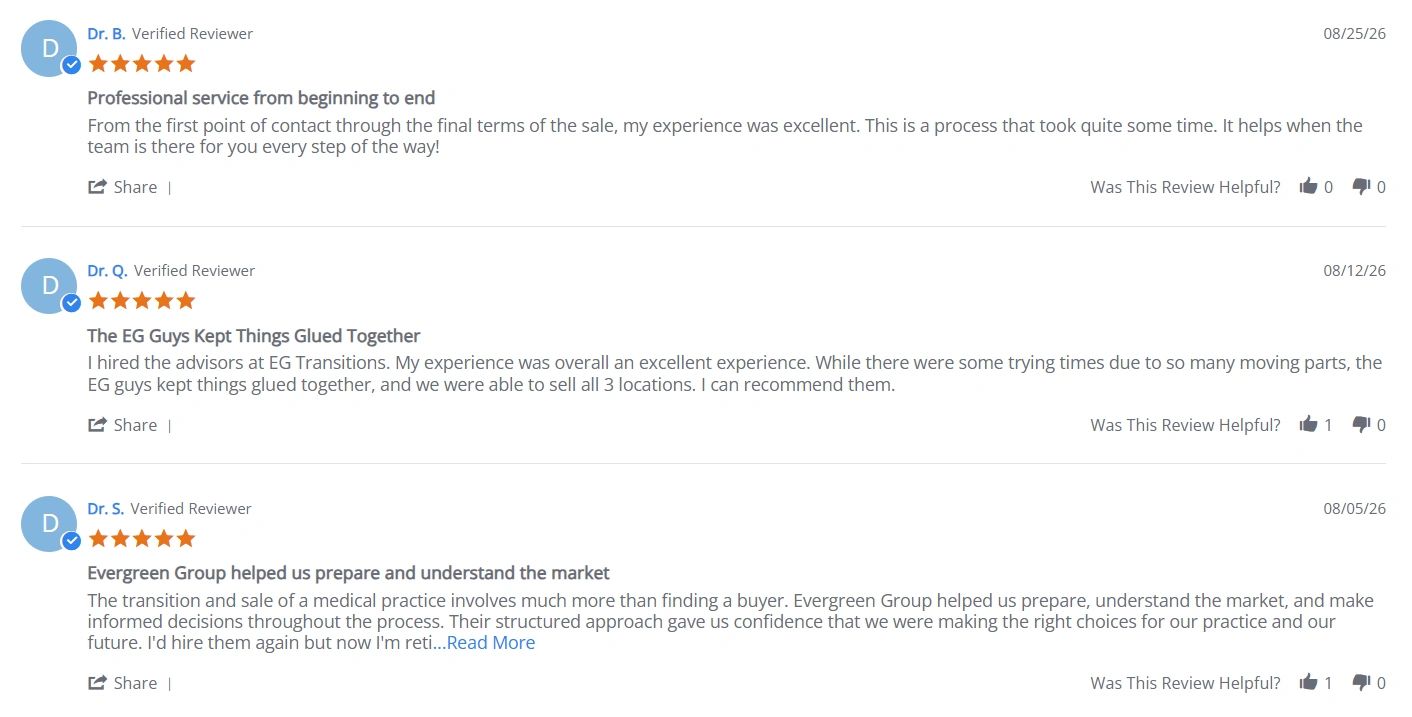Open Dr. Q. reviewer name link
Image resolution: width=1412 pixels, height=717 pixels.
click(x=107, y=271)
